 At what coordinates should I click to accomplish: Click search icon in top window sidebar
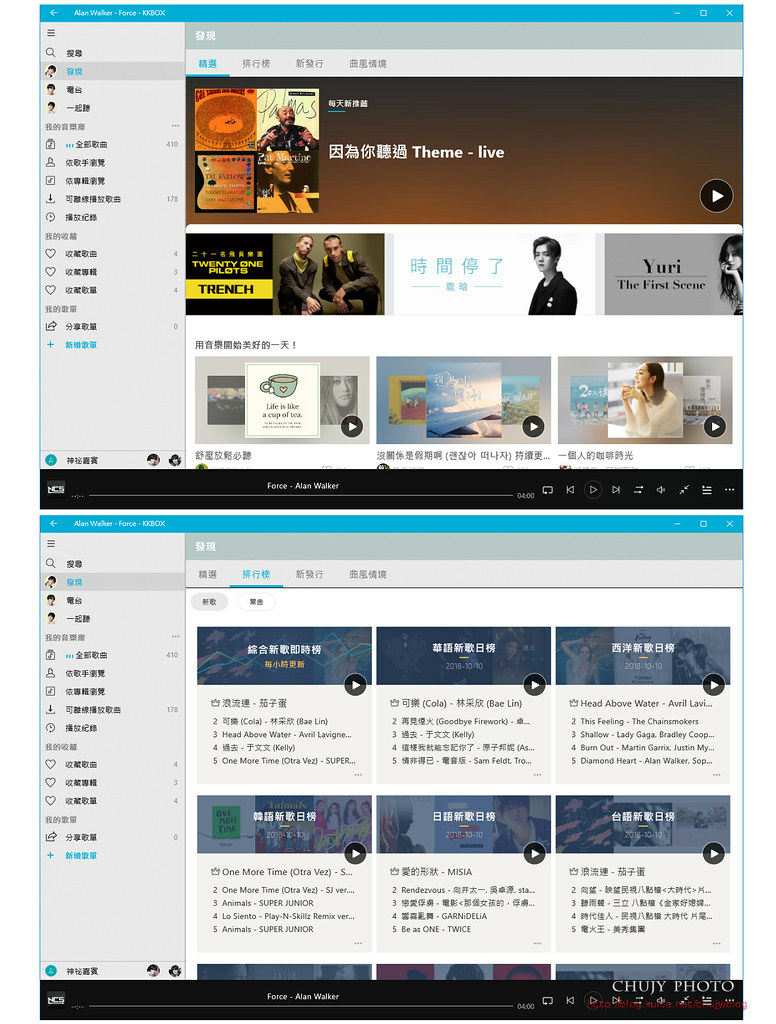(51, 52)
